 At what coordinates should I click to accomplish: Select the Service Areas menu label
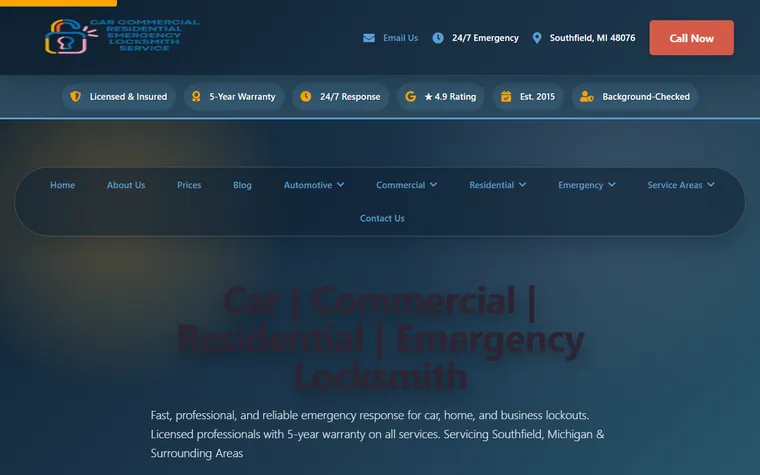[x=675, y=185]
